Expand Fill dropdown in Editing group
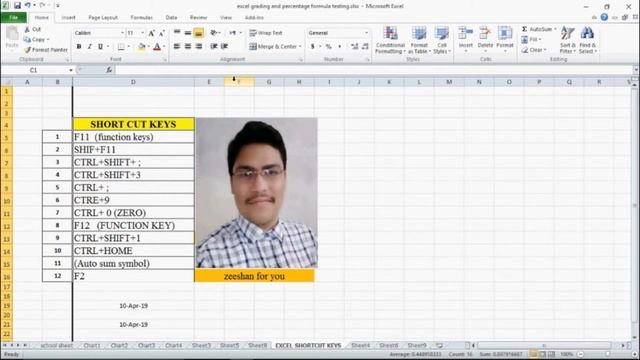Image resolution: width=640 pixels, height=360 pixels. pos(540,40)
